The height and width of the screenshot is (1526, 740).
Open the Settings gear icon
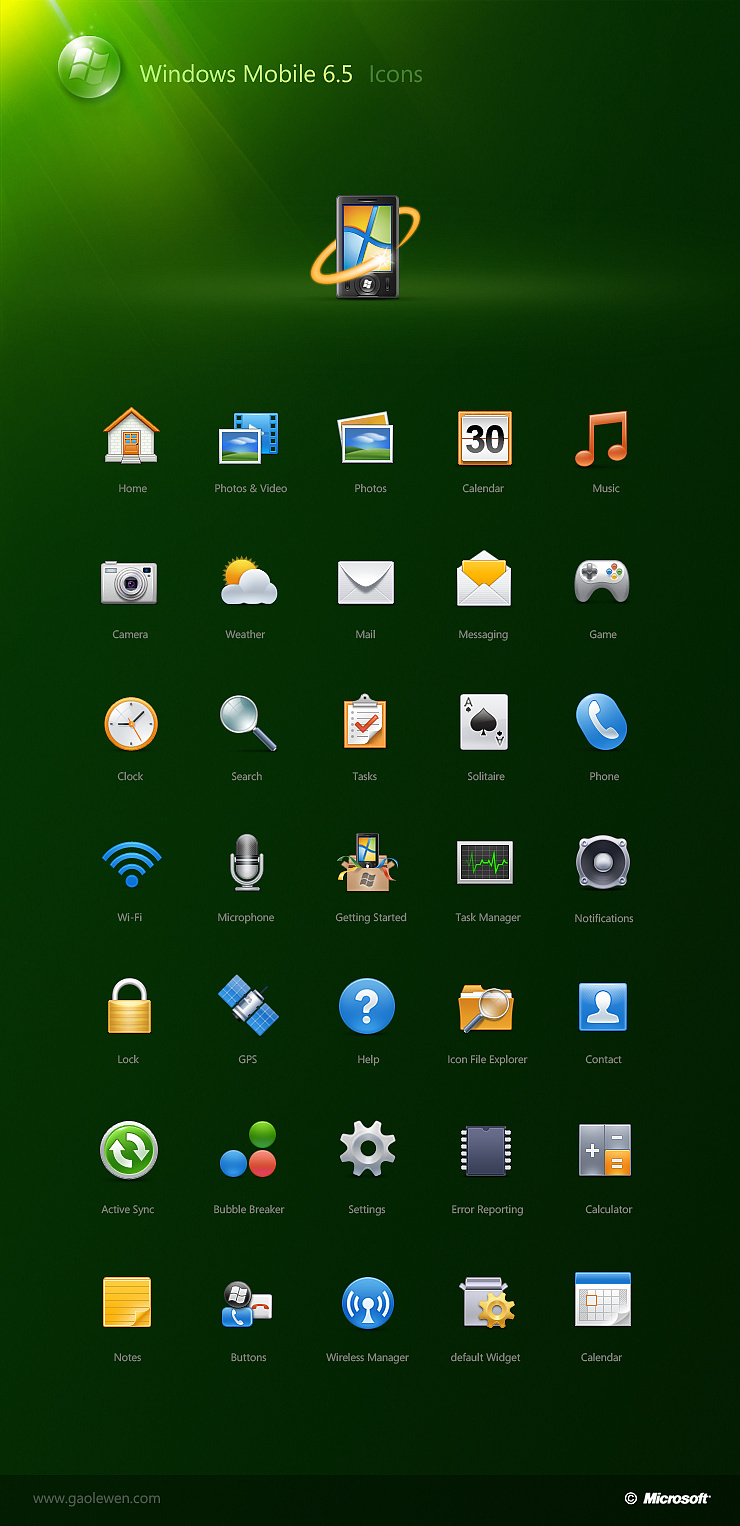[367, 1149]
